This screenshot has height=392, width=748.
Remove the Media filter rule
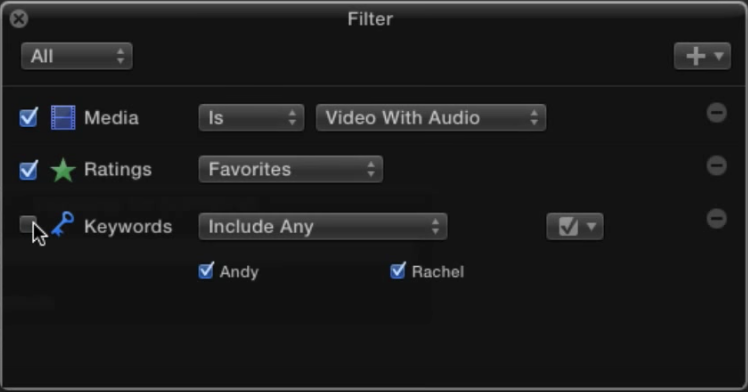coord(717,113)
